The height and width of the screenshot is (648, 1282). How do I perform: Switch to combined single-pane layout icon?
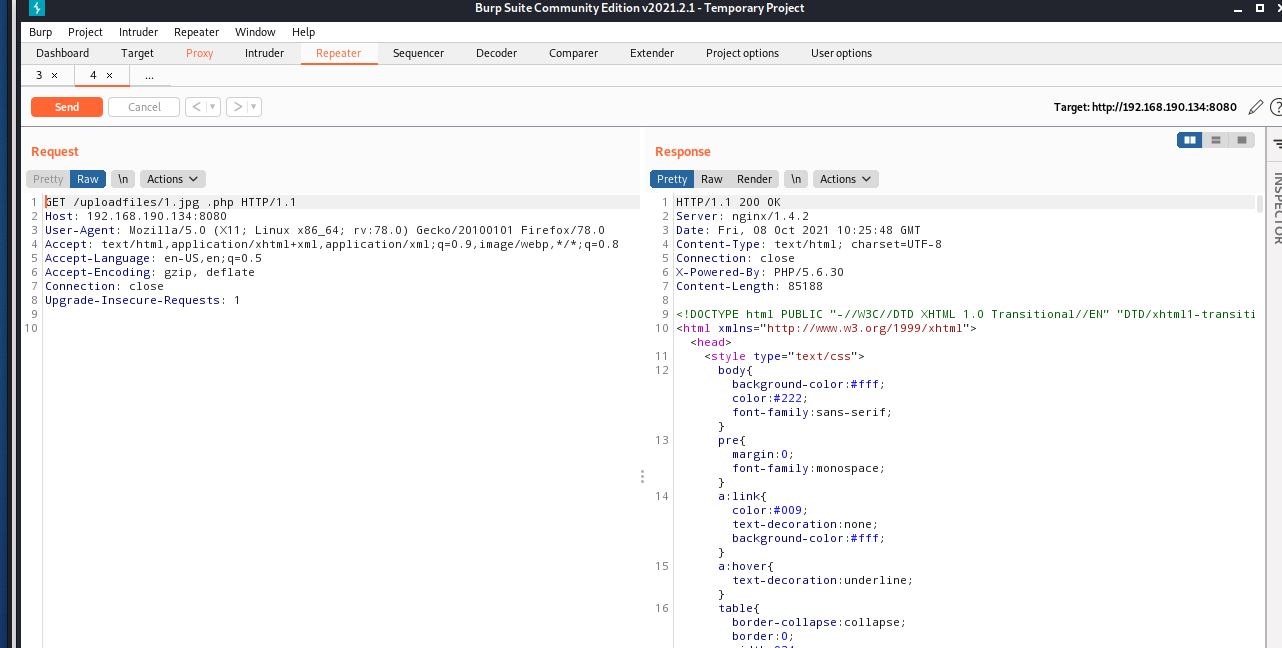point(1241,140)
